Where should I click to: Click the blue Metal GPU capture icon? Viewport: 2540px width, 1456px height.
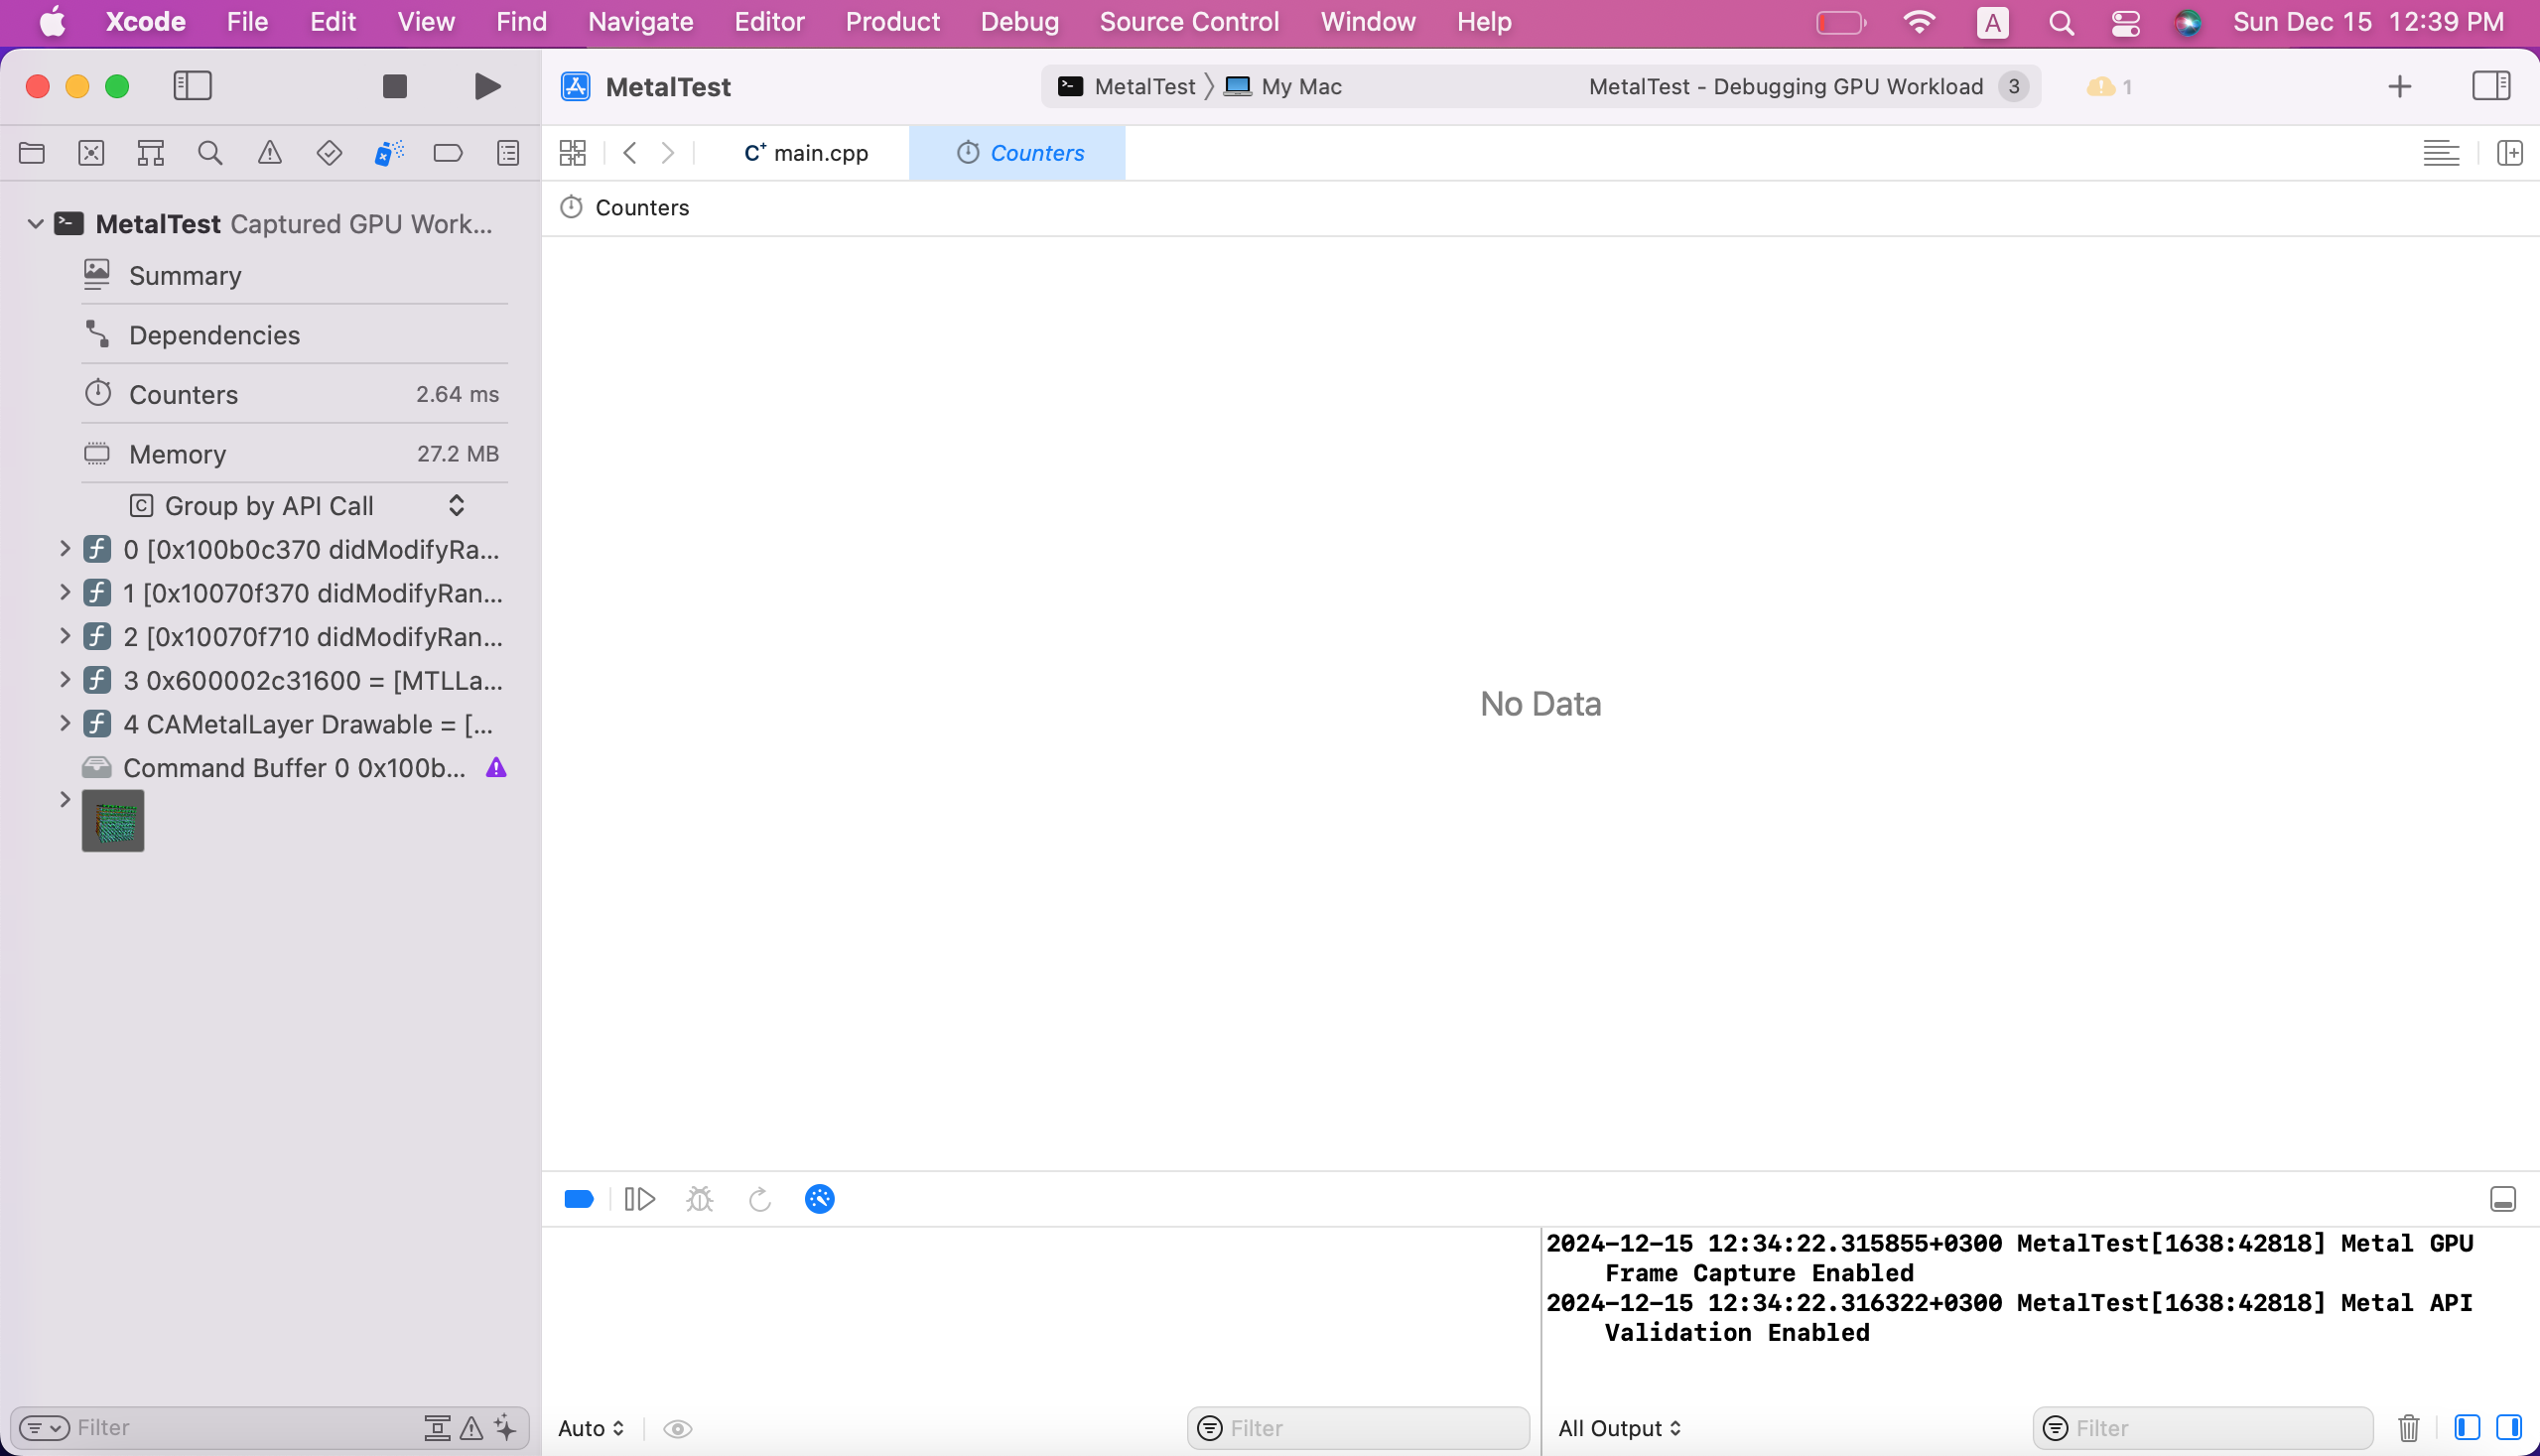point(820,1199)
